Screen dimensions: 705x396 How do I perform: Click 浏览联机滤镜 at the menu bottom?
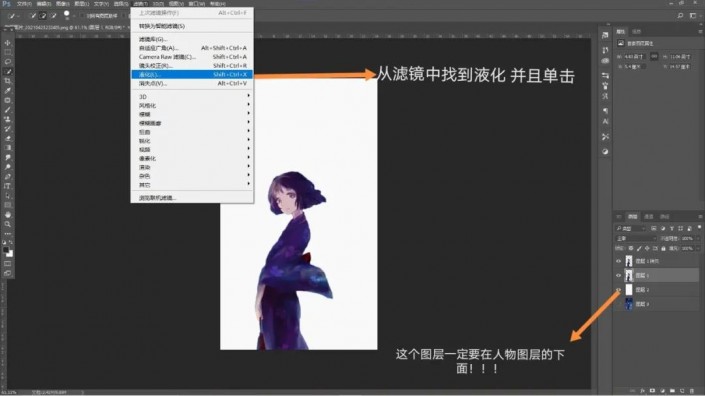point(192,198)
